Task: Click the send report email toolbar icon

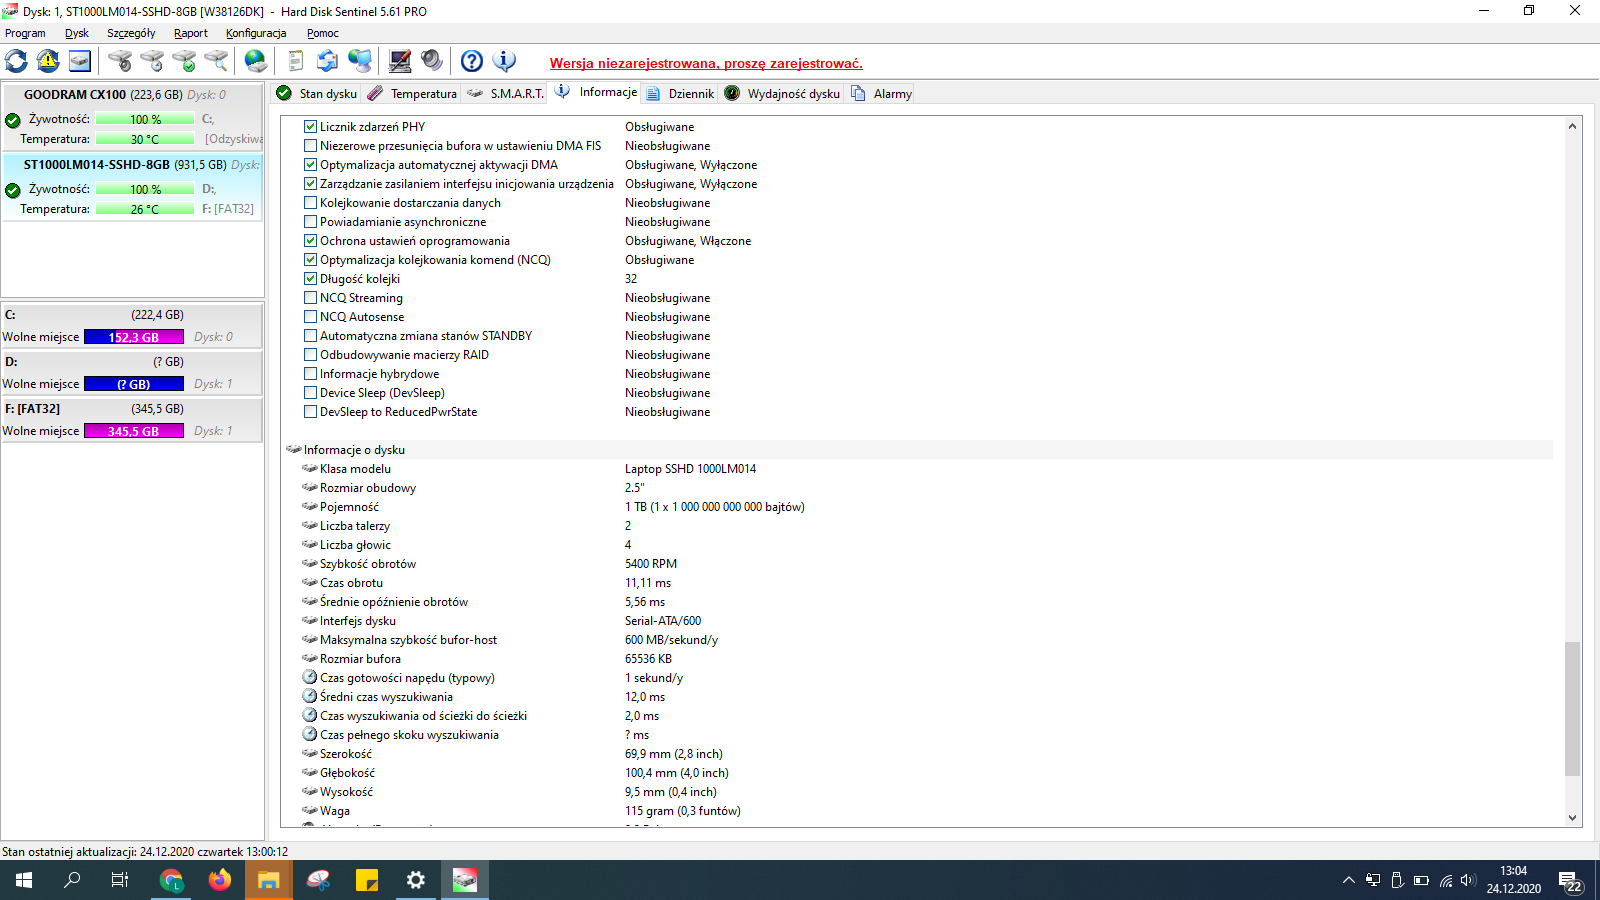Action: [x=328, y=61]
